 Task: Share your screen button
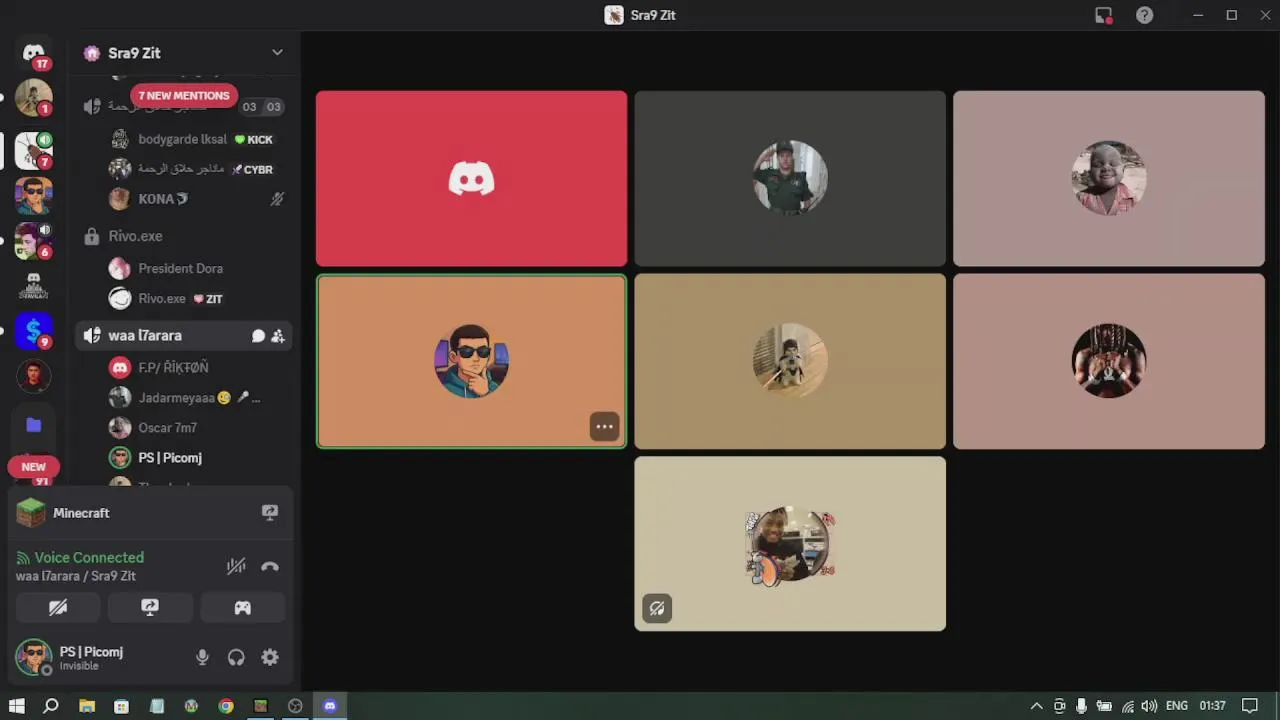tap(150, 607)
